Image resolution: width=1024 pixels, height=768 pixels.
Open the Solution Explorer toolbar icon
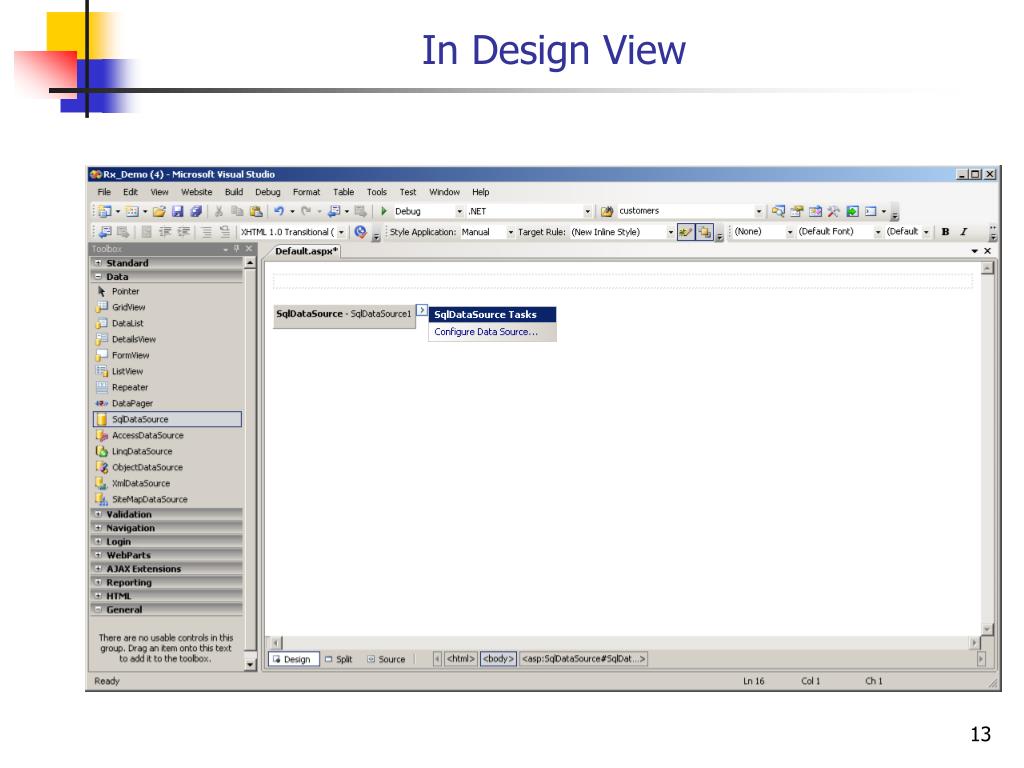778,211
